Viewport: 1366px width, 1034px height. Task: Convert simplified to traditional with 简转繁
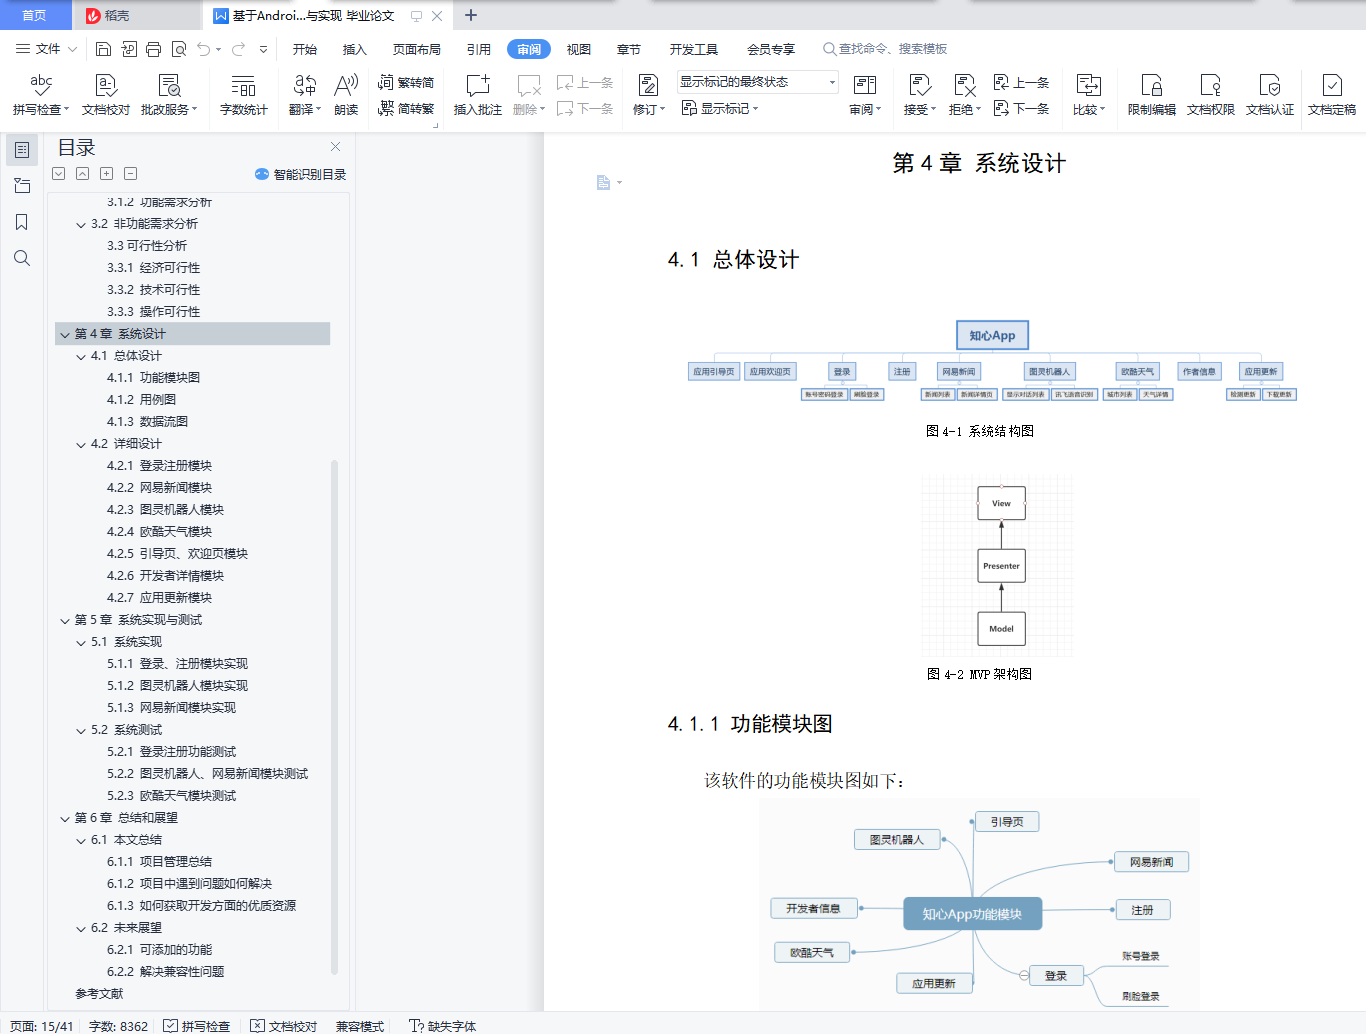(406, 109)
